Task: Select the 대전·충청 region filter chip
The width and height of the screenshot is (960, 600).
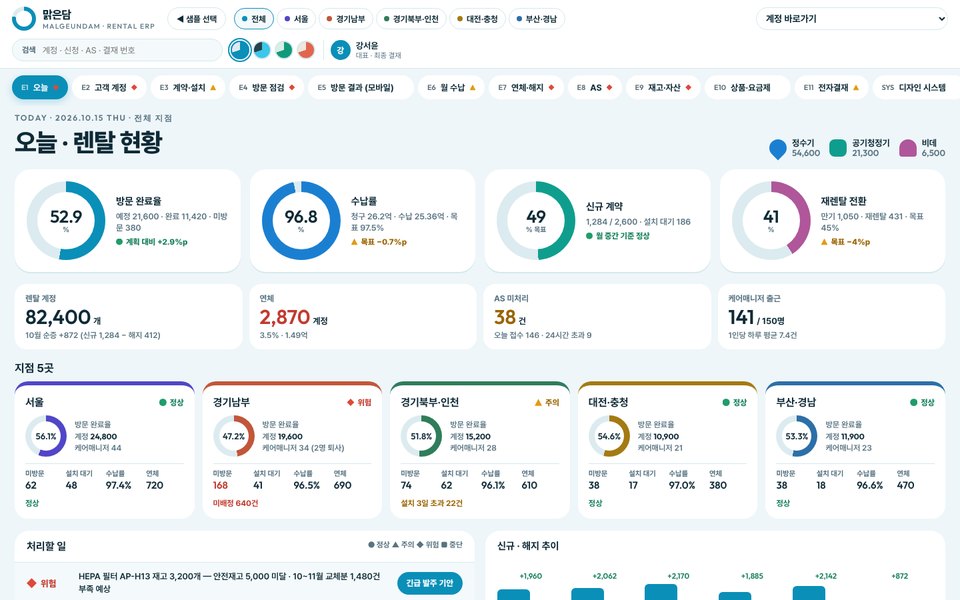Action: tap(478, 19)
